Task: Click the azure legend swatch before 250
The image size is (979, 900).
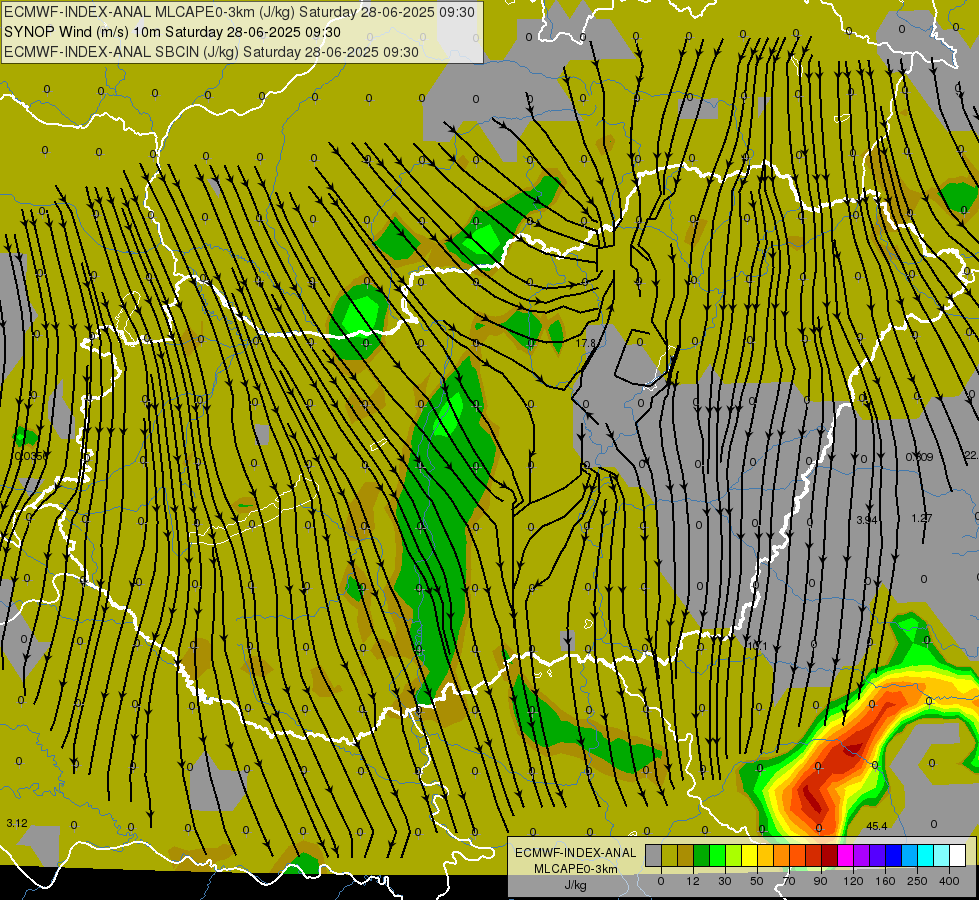Action: click(x=910, y=856)
